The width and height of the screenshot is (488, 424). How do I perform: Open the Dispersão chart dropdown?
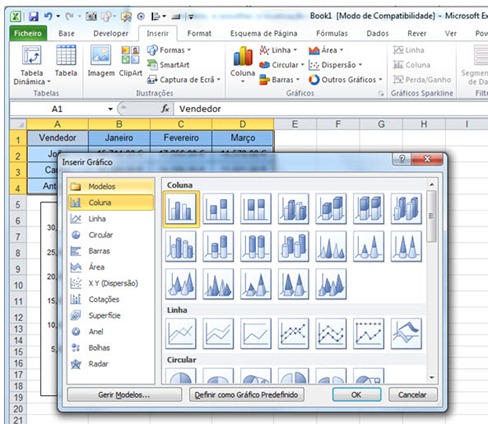(335, 65)
